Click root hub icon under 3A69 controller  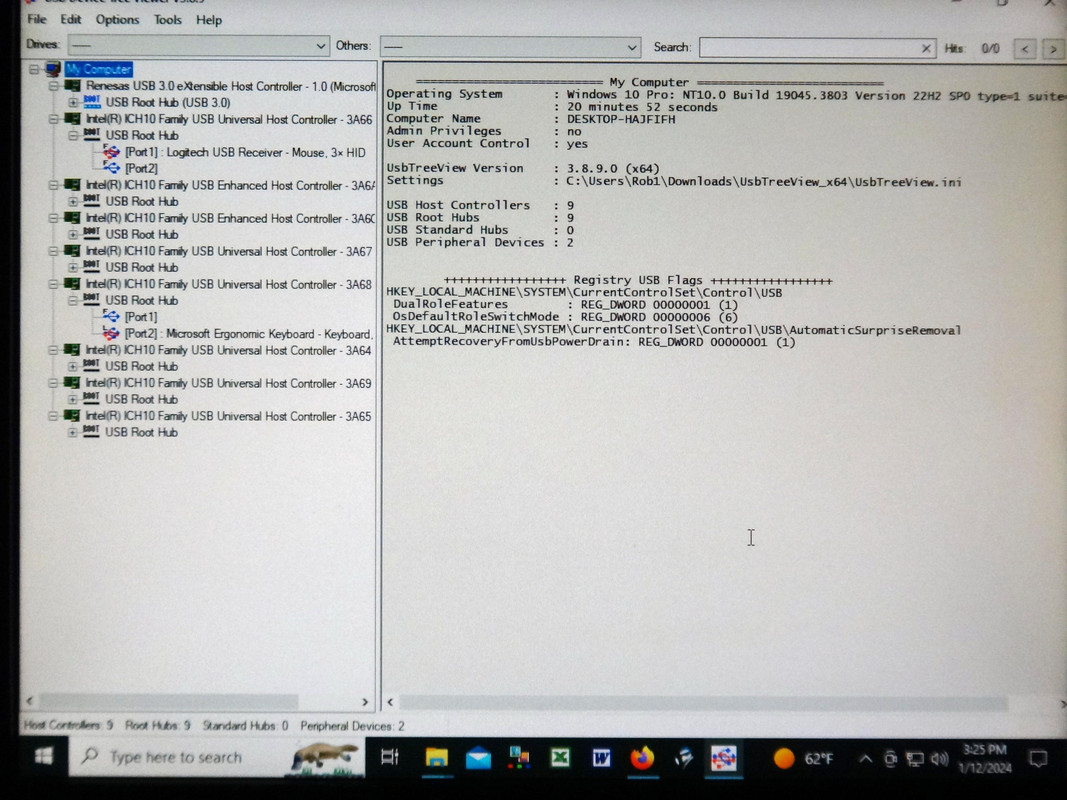point(92,398)
